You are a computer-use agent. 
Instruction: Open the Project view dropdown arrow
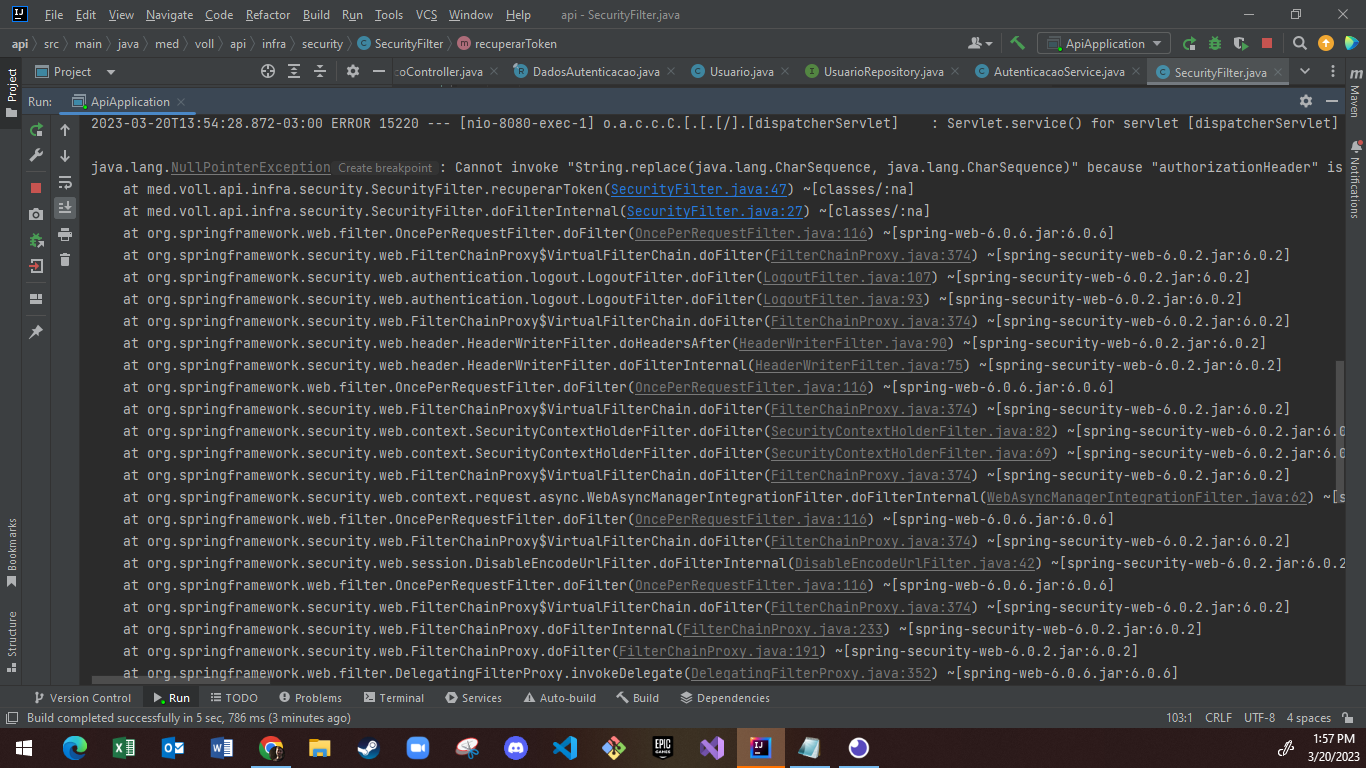pos(111,72)
